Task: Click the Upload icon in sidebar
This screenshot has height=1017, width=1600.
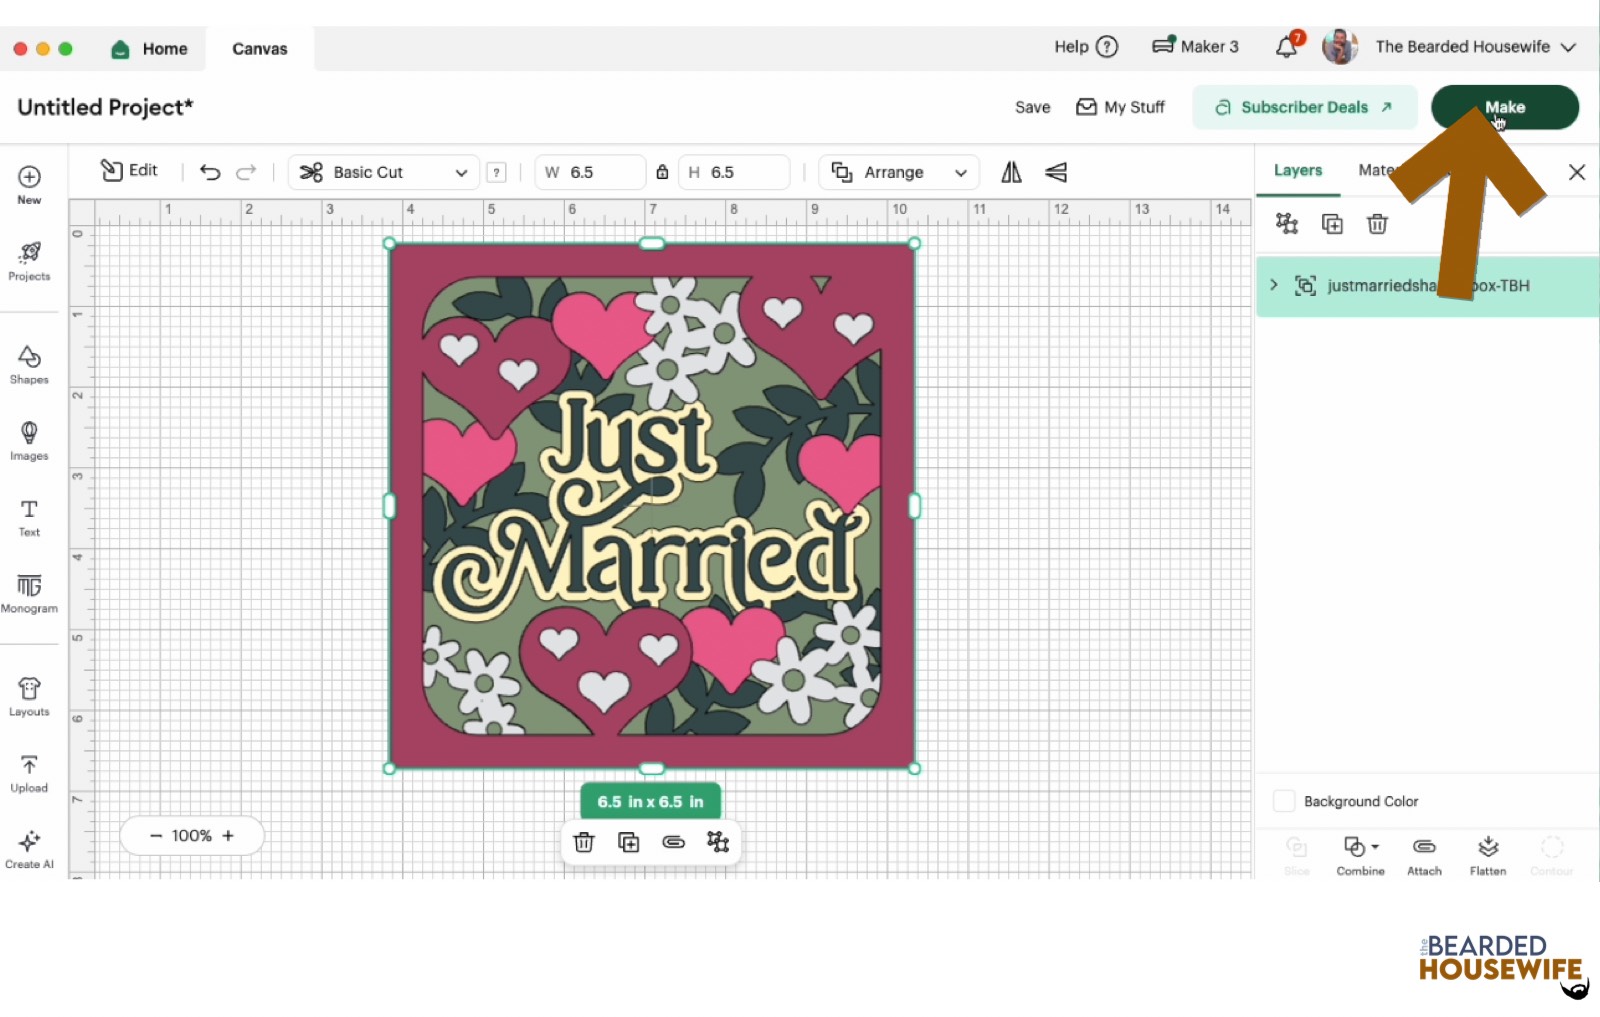Action: (x=29, y=773)
